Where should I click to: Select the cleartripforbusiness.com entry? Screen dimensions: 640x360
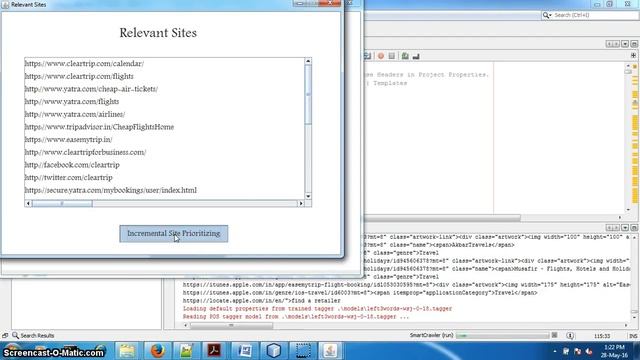85,152
